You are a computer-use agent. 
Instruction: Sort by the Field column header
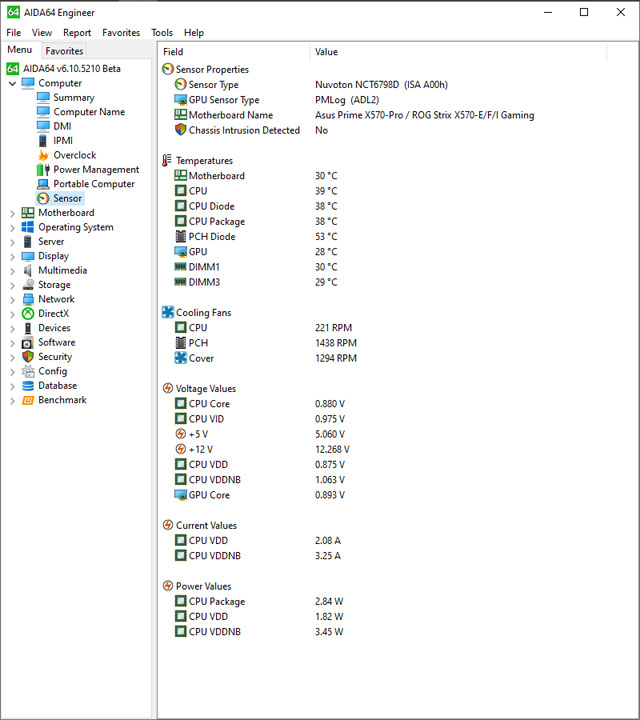coord(234,52)
